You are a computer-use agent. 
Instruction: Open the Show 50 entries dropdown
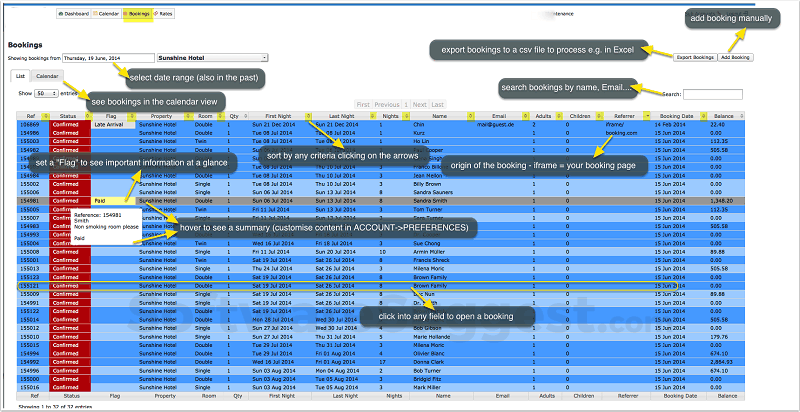tap(46, 93)
